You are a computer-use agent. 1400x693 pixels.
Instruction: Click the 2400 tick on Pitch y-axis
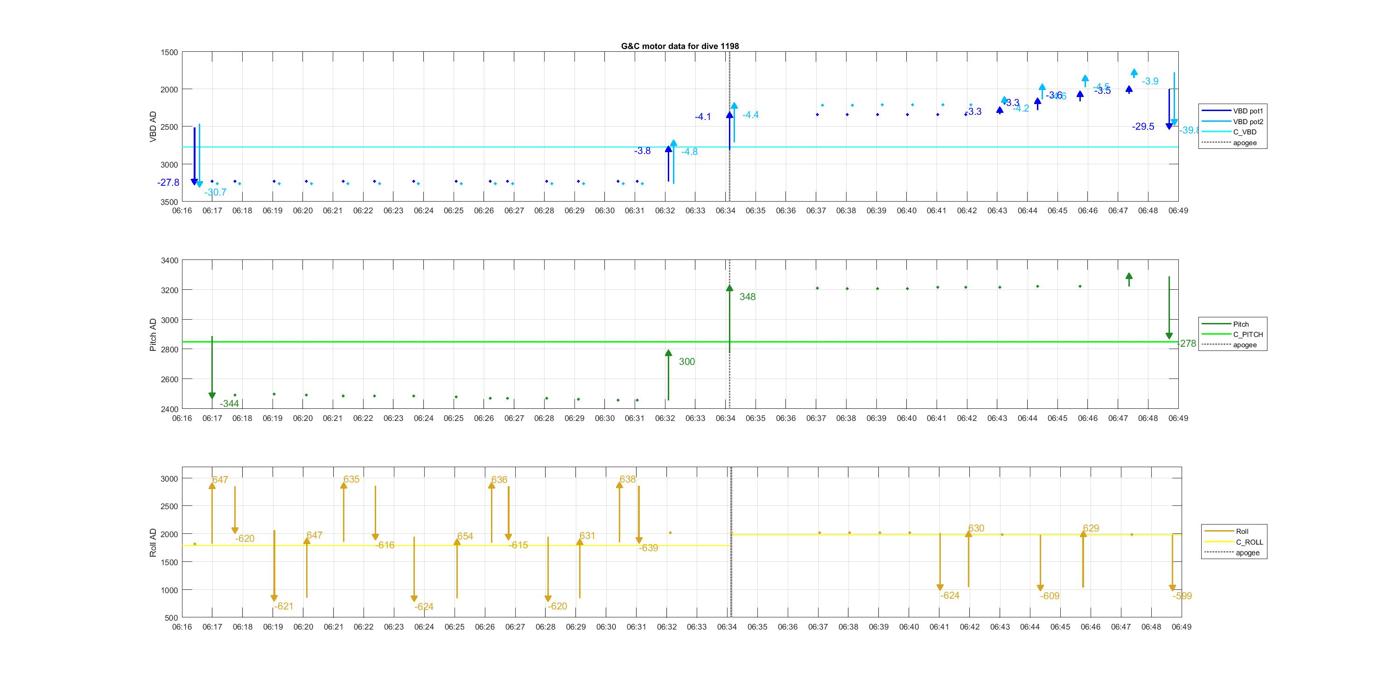click(168, 409)
